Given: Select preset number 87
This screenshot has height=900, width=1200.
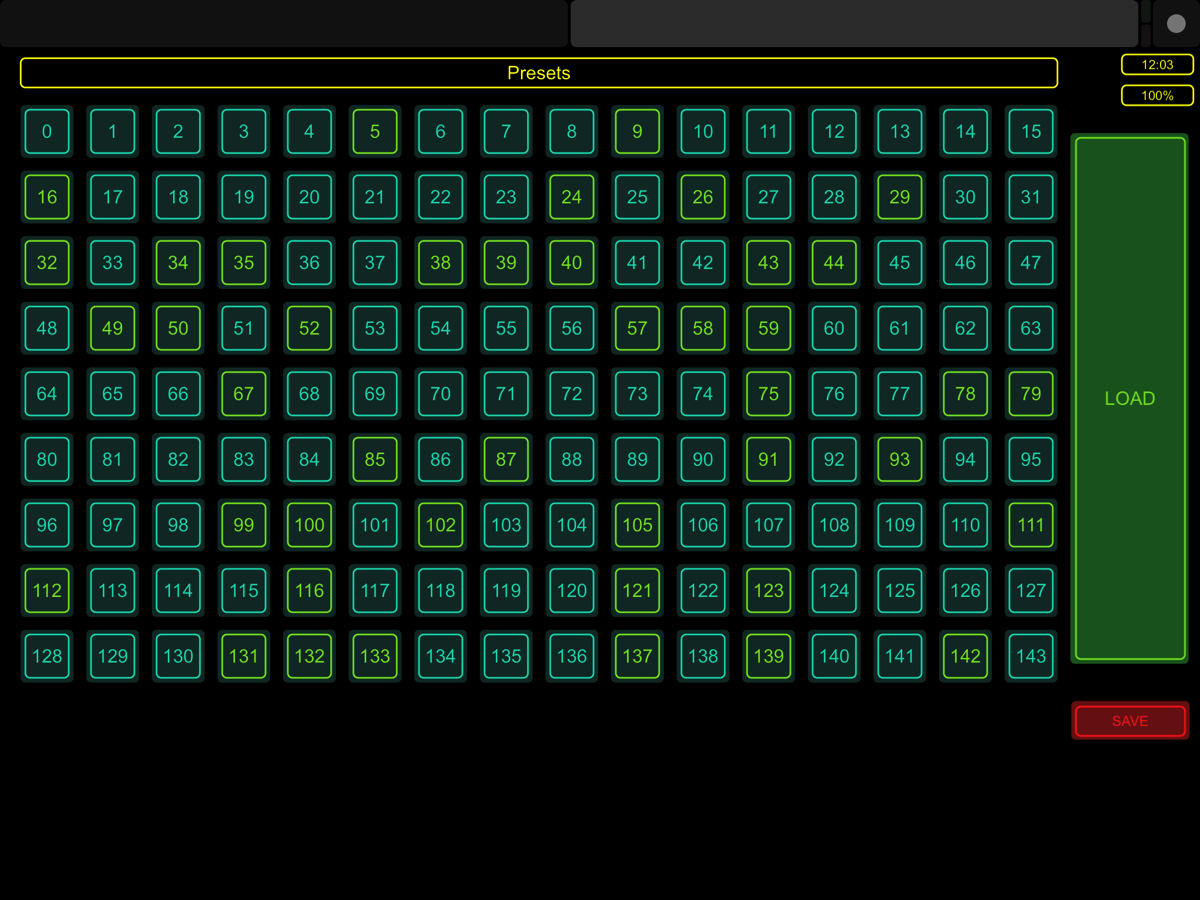Looking at the screenshot, I should pos(506,459).
